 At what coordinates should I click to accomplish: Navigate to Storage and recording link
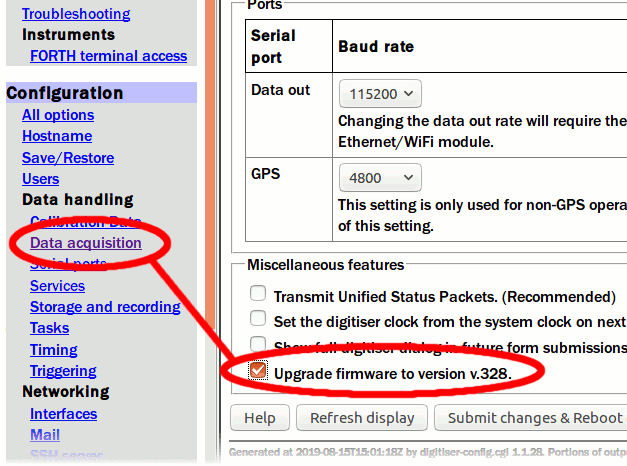[x=105, y=307]
